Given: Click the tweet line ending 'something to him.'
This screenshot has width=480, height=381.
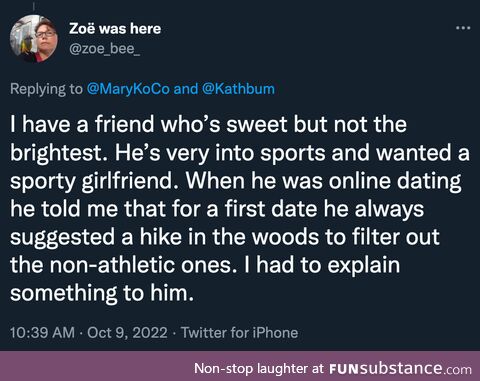Looking at the screenshot, I should 102,293.
